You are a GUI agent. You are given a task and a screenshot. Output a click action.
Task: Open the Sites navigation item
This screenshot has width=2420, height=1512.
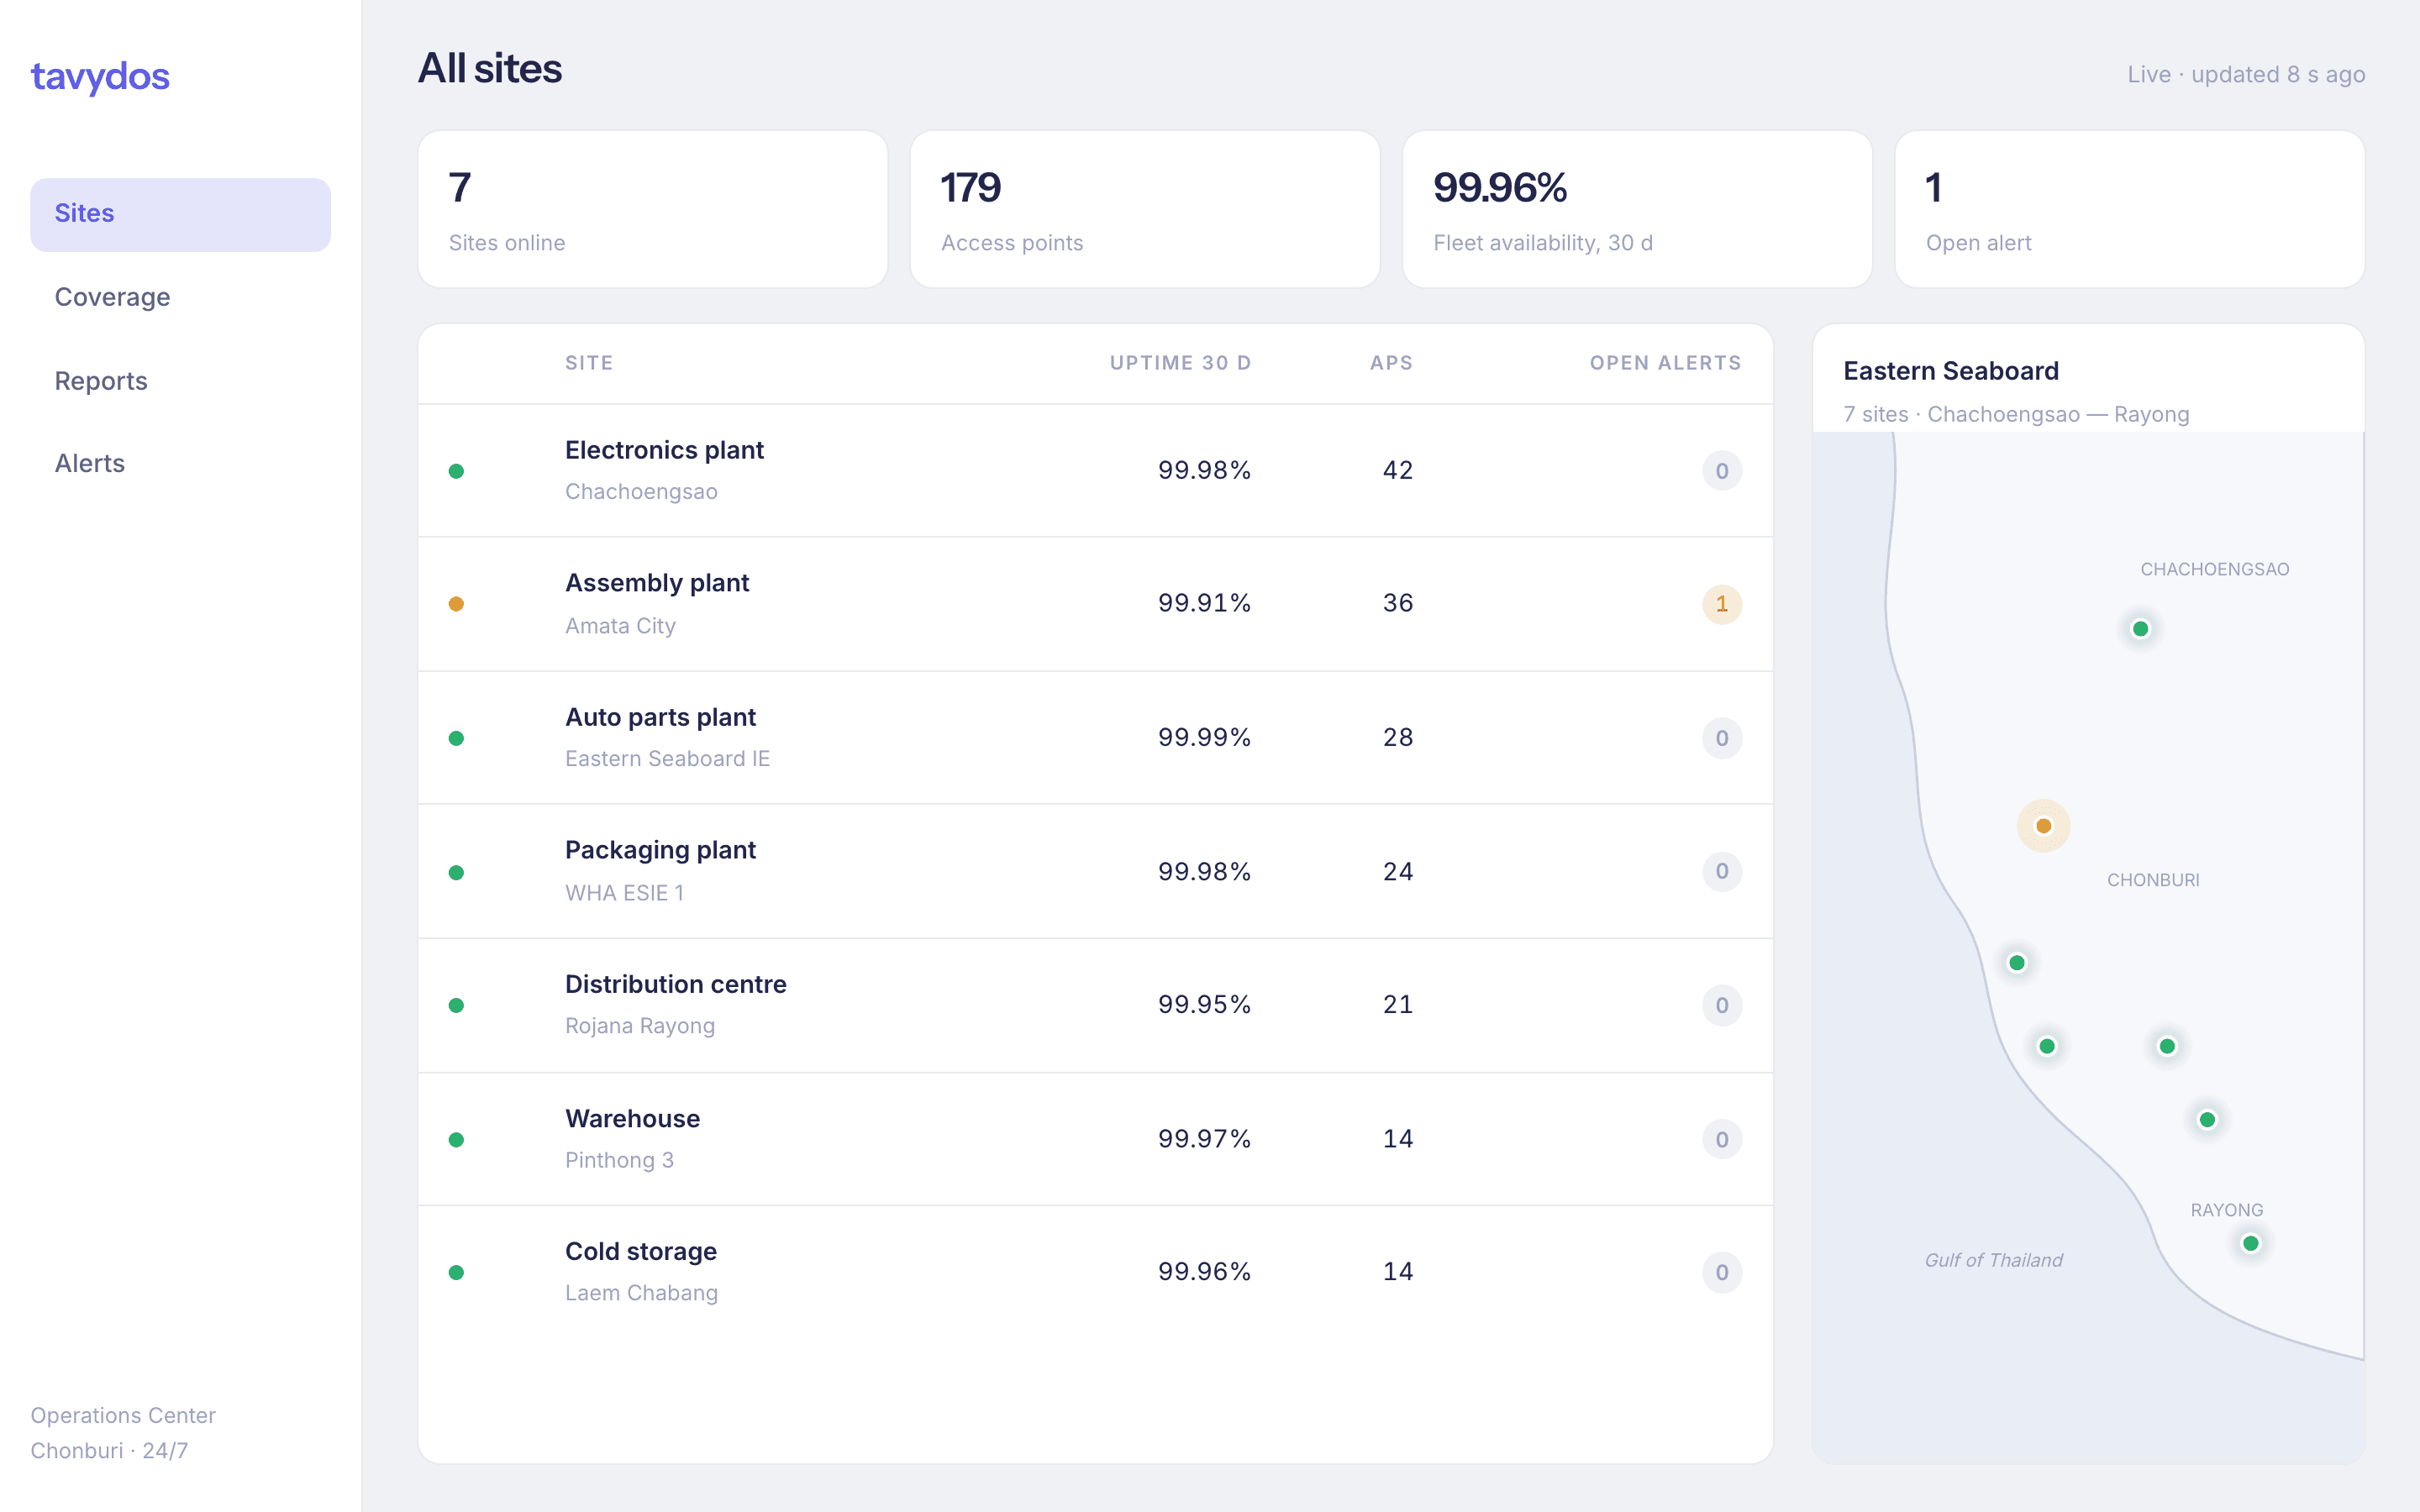point(180,214)
